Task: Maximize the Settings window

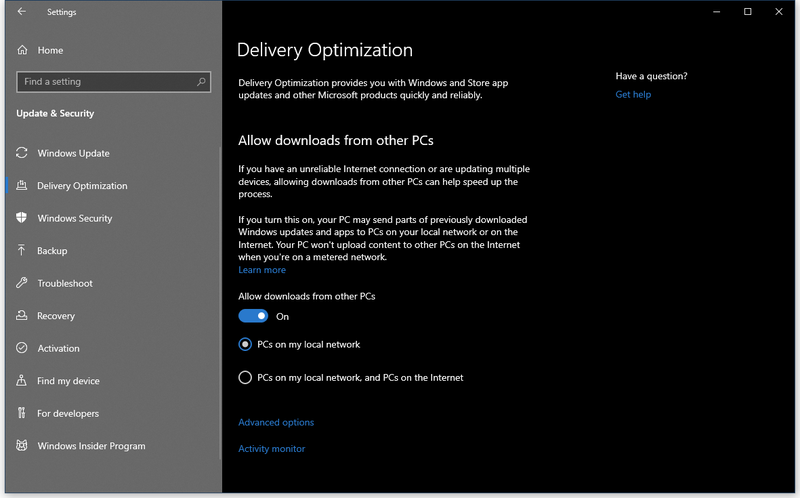Action: pyautogui.click(x=747, y=11)
